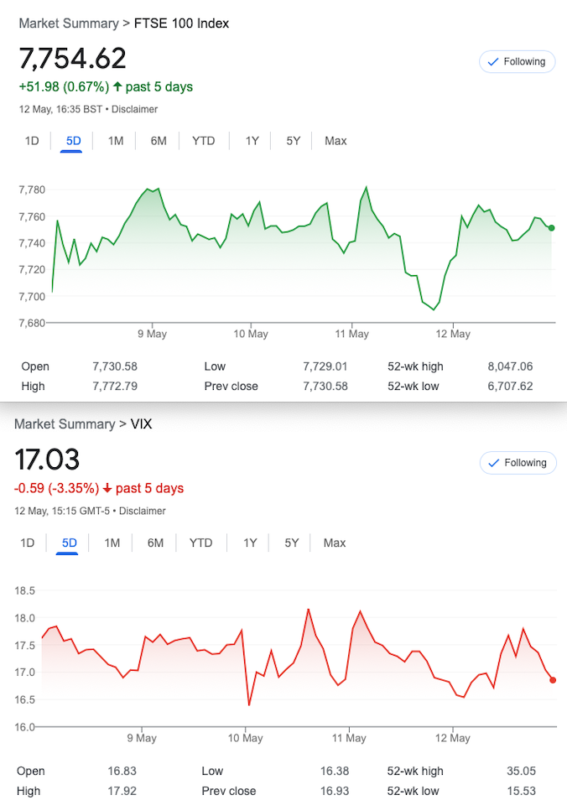Screen dimensions: 567x800
Task: Select the 1D tab on VIX chart
Action: 28,543
